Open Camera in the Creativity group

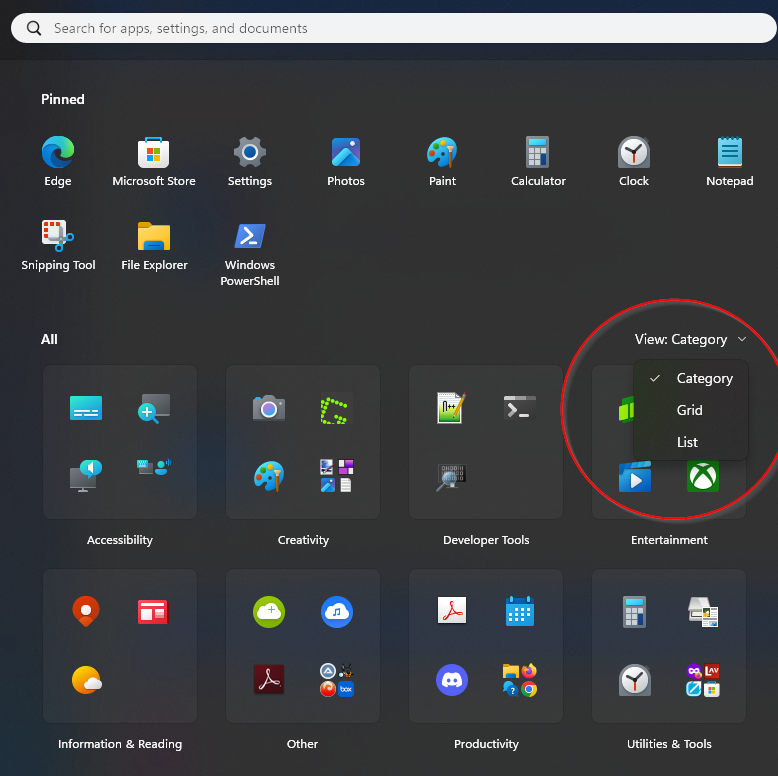click(269, 408)
